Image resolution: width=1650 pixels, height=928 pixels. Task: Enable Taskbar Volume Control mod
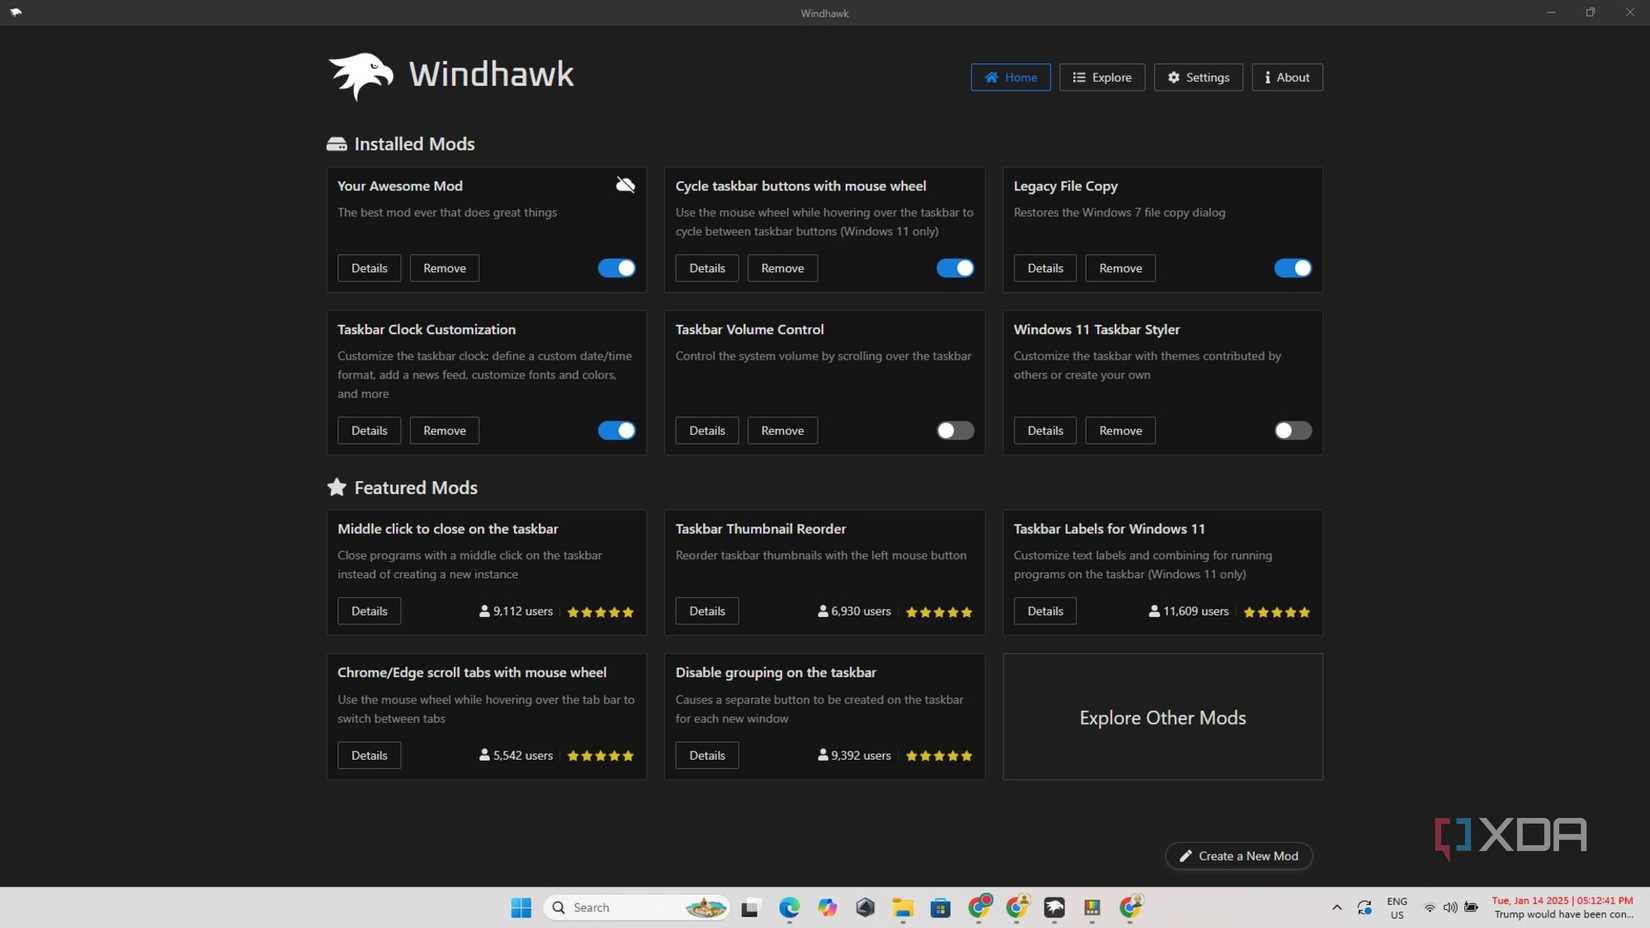tap(954, 430)
